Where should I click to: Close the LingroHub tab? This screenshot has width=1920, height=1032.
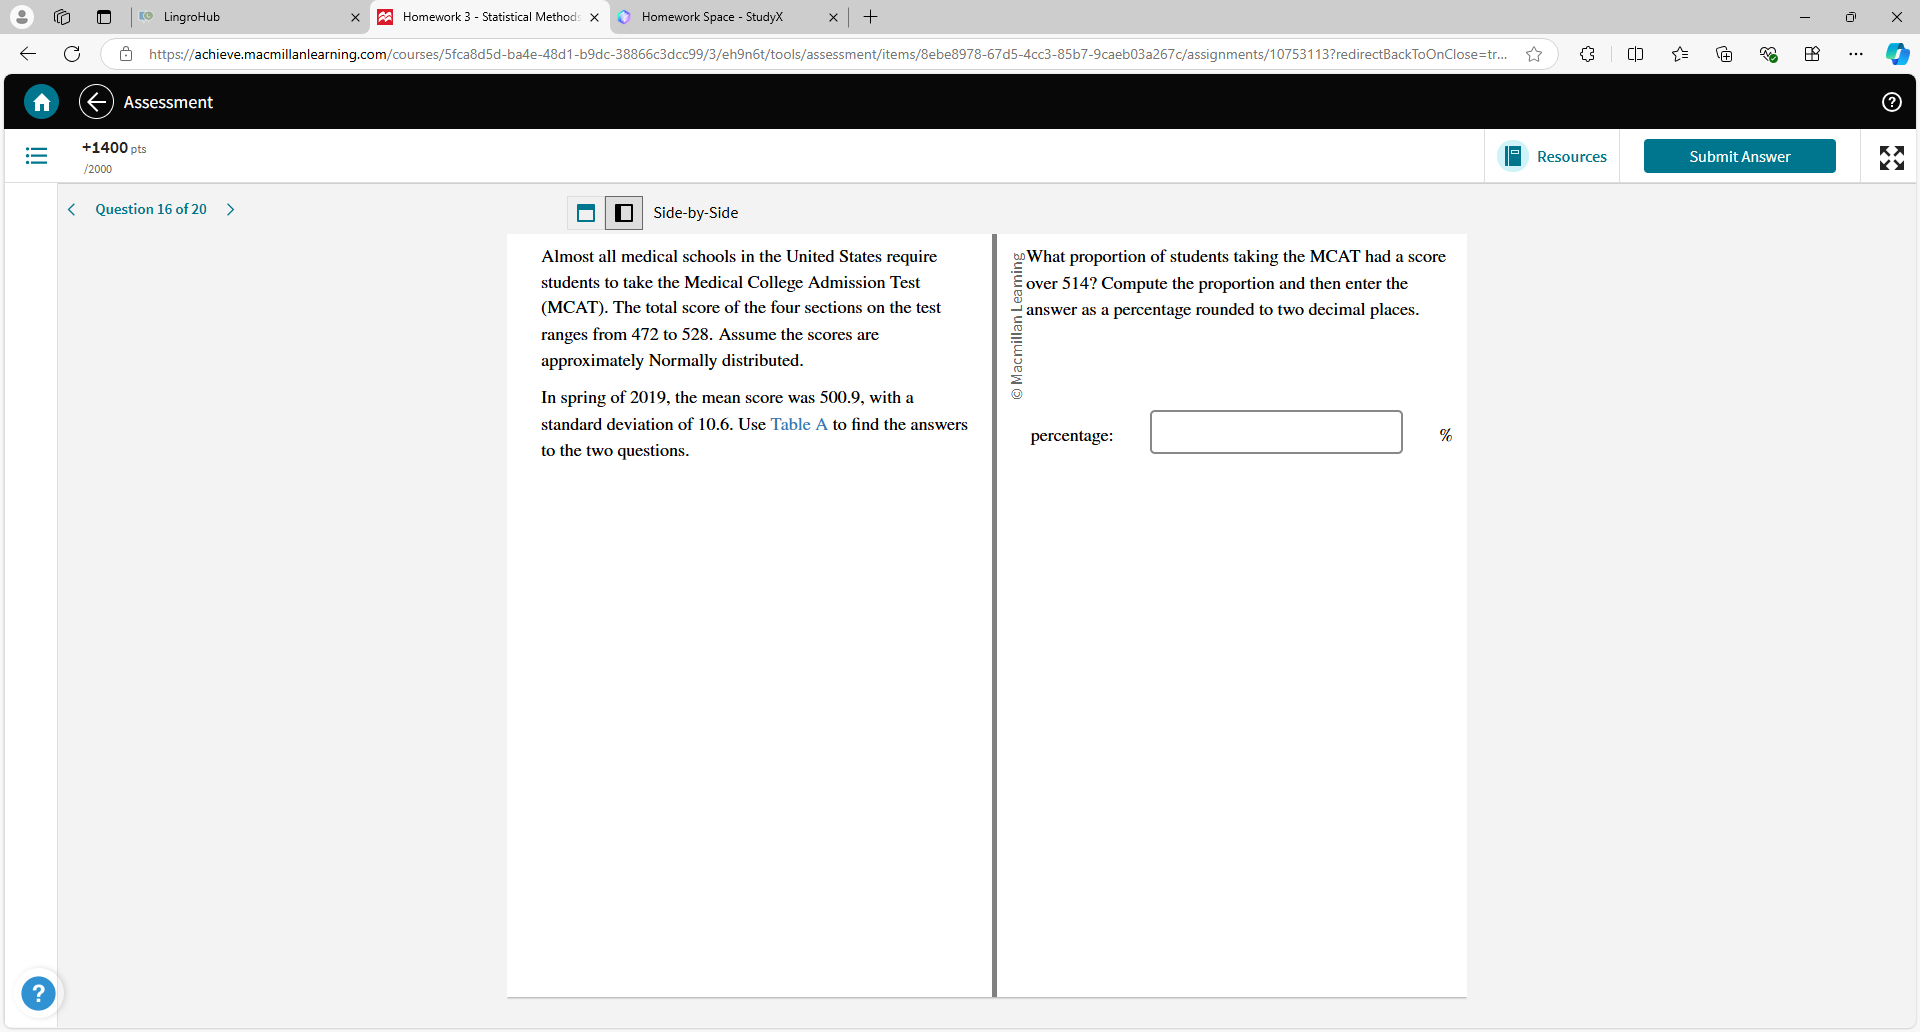click(355, 17)
